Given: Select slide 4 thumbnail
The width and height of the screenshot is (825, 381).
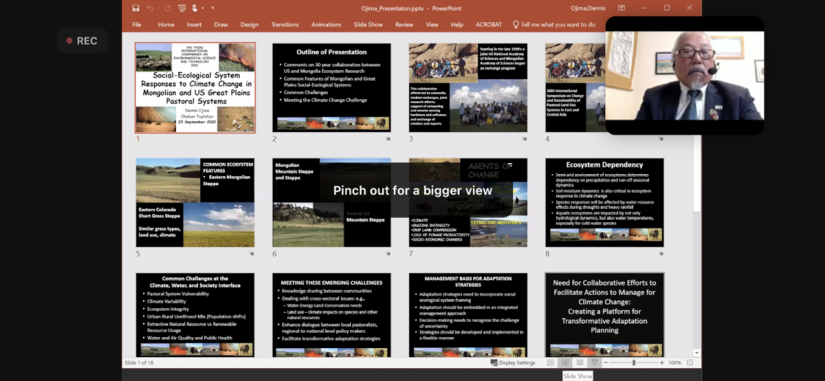Looking at the screenshot, I should click(575, 87).
